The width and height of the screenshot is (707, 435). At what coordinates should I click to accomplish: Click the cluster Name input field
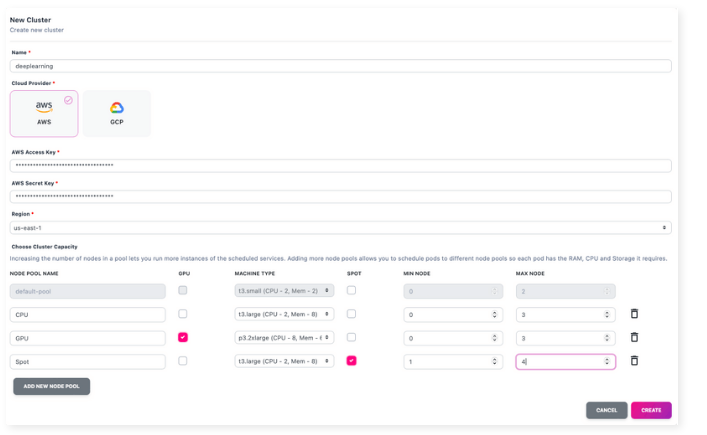340,66
